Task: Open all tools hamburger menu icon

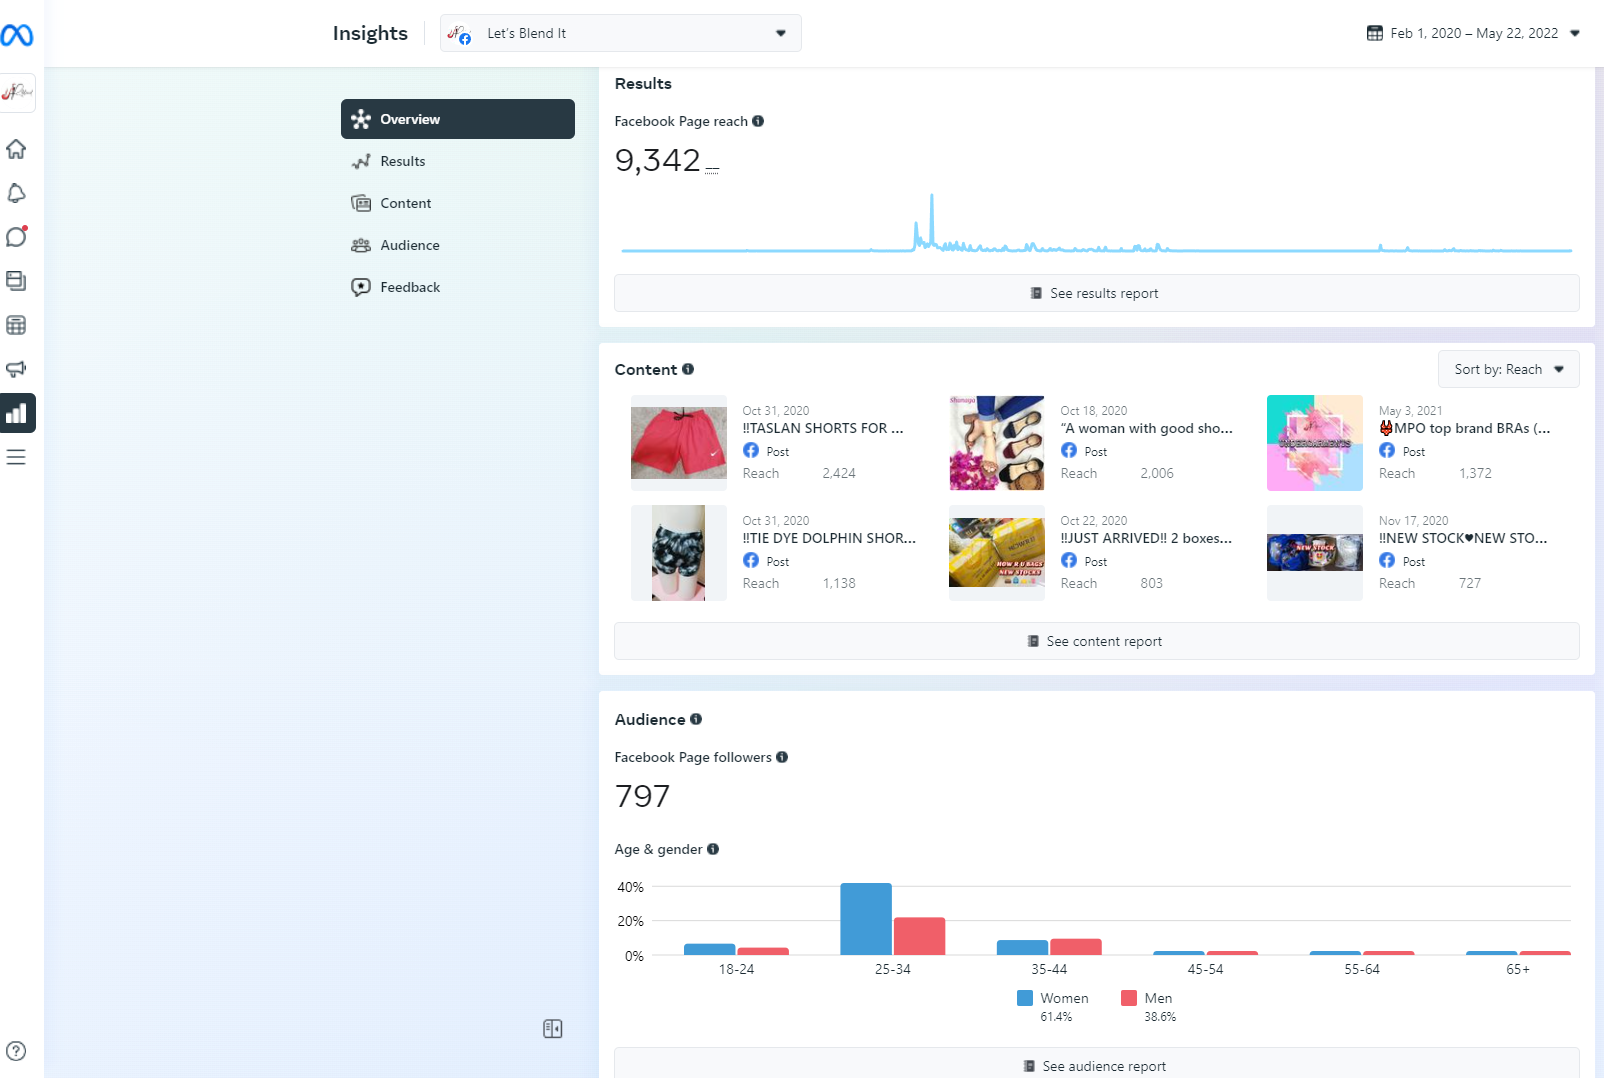Action: coord(16,457)
